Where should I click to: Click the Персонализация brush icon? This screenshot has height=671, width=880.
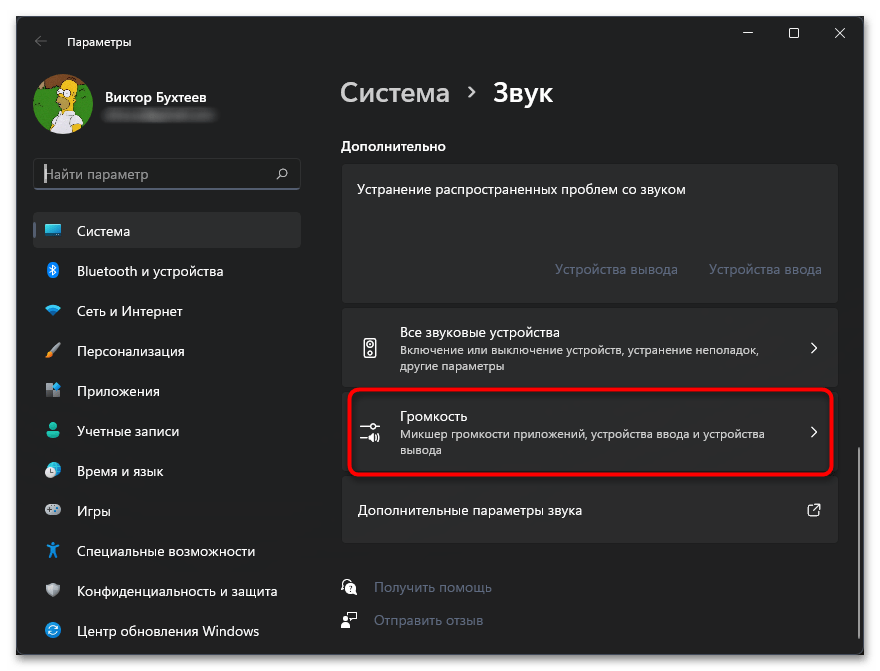[54, 351]
